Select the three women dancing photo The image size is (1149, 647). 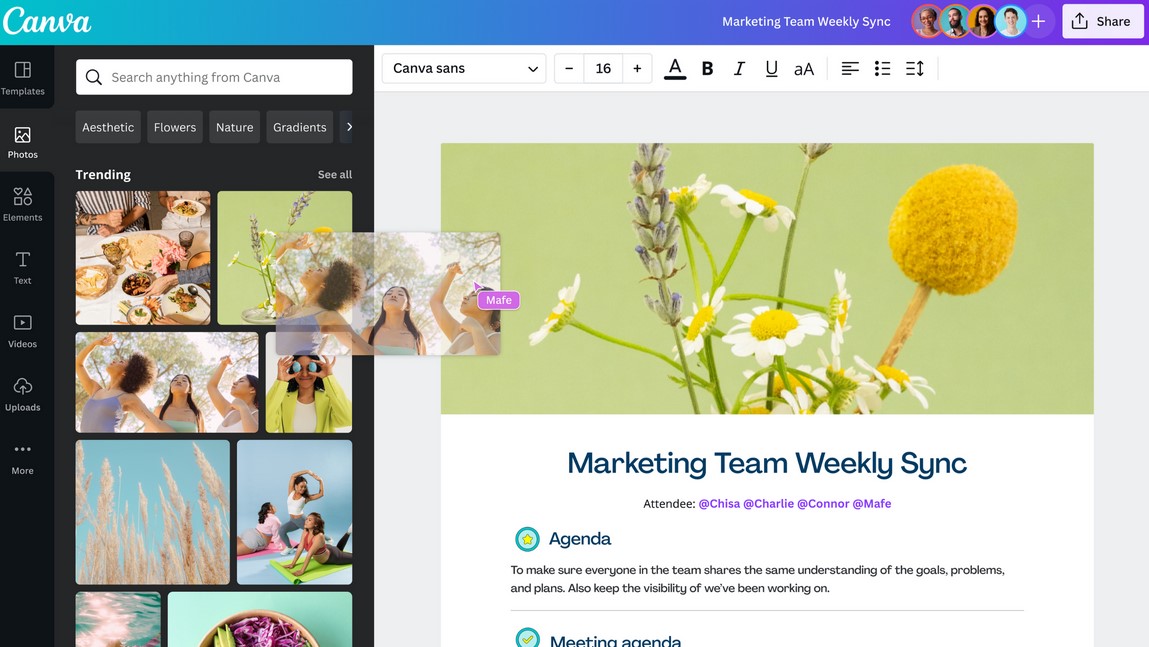click(x=167, y=382)
